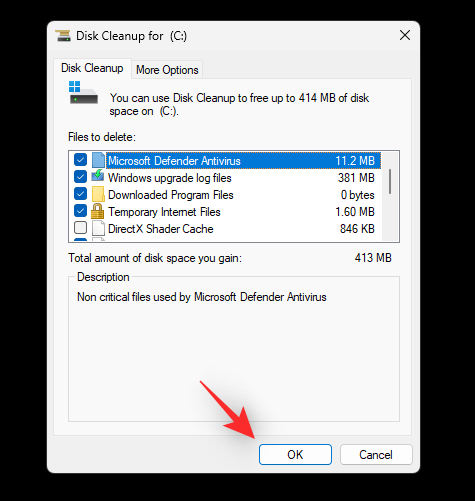Close the Disk Cleanup dialog

pyautogui.click(x=405, y=35)
